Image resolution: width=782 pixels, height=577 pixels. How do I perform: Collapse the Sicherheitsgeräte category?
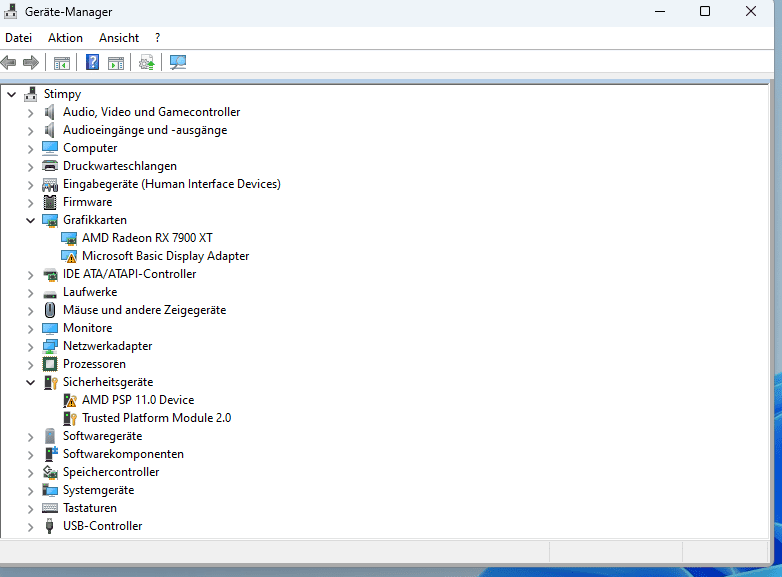pyautogui.click(x=30, y=383)
